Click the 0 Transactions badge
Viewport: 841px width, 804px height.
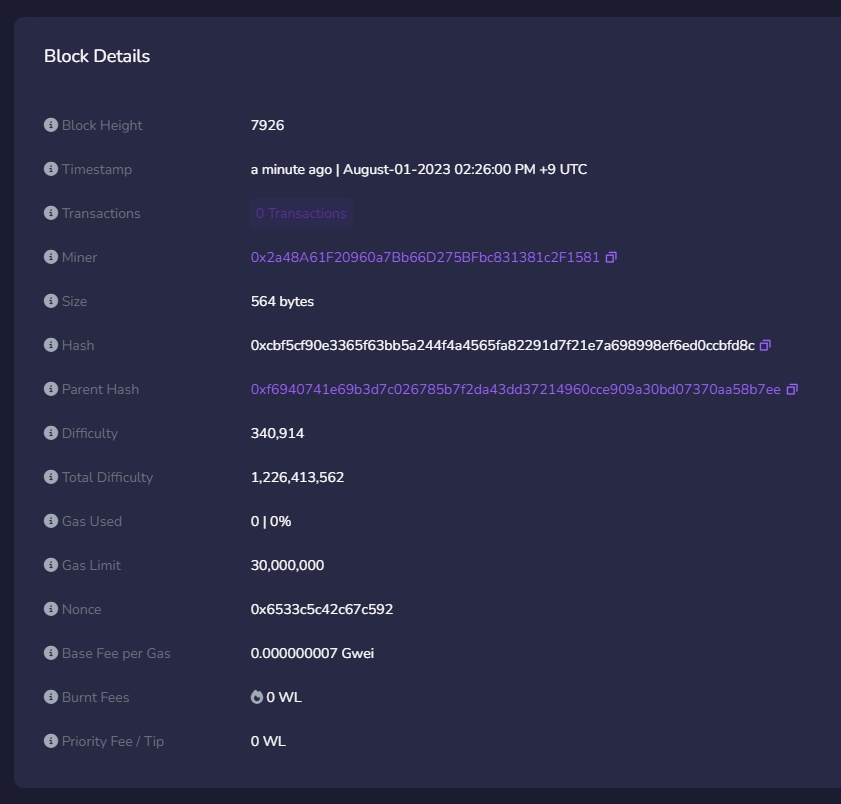(x=301, y=213)
